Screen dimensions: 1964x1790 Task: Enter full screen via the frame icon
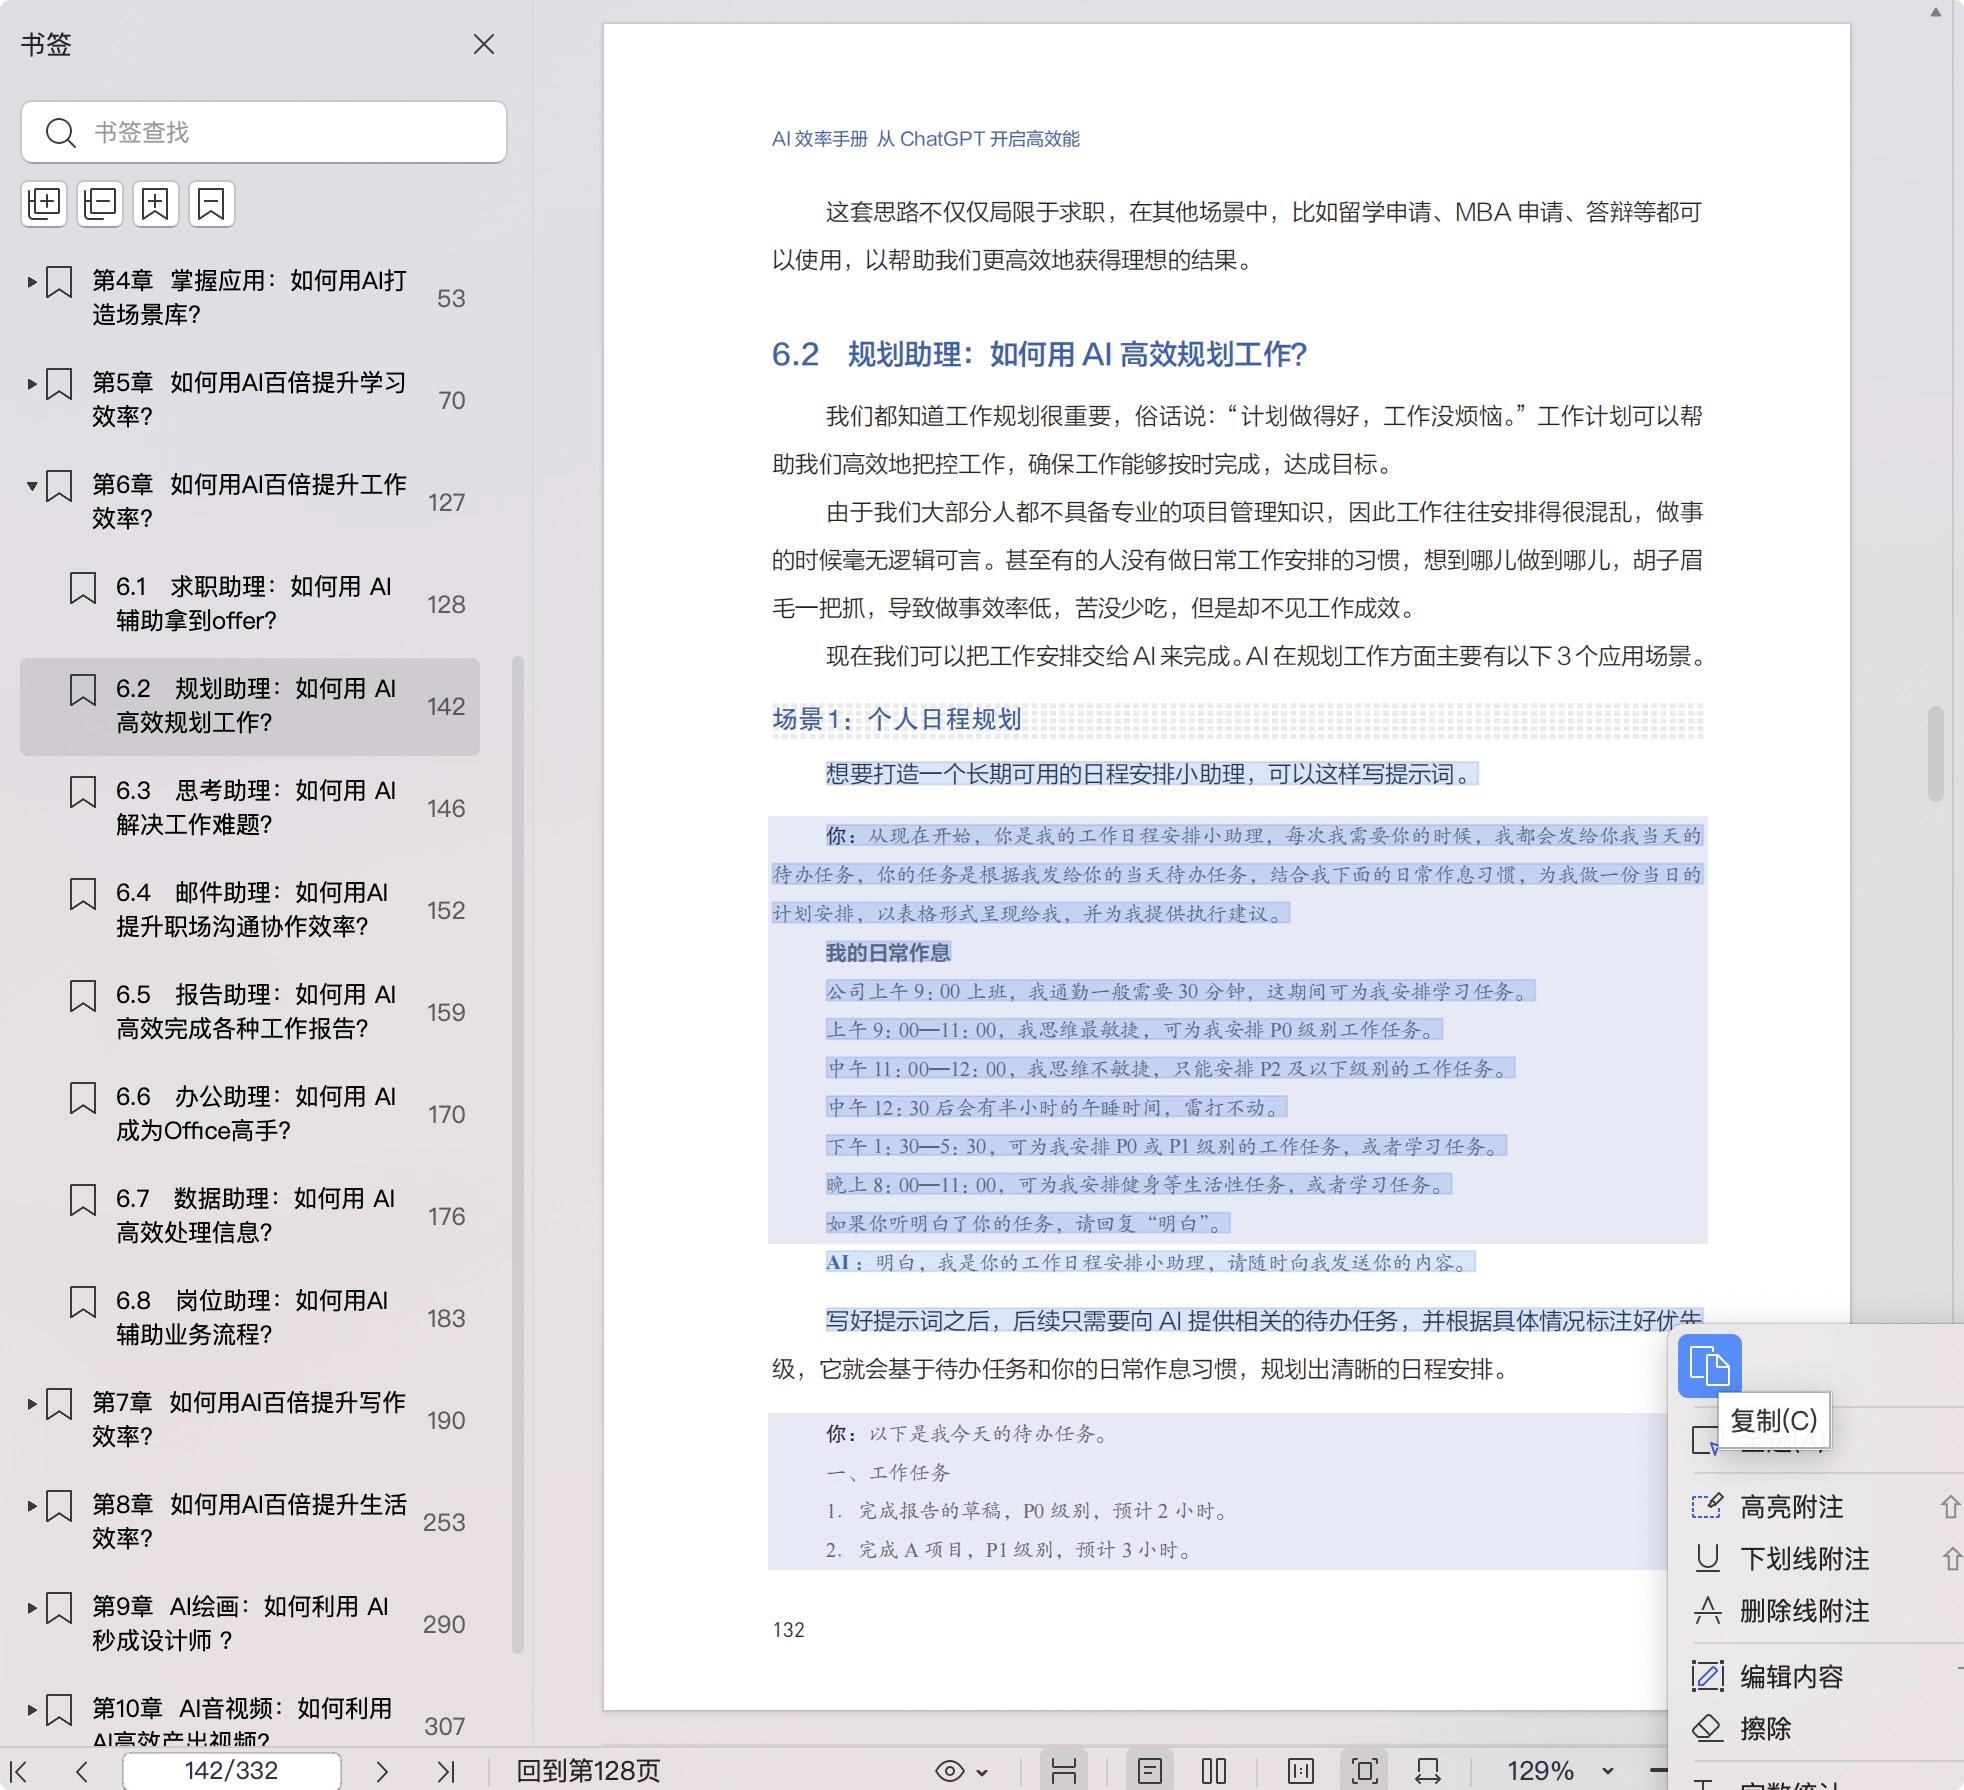1365,1771
